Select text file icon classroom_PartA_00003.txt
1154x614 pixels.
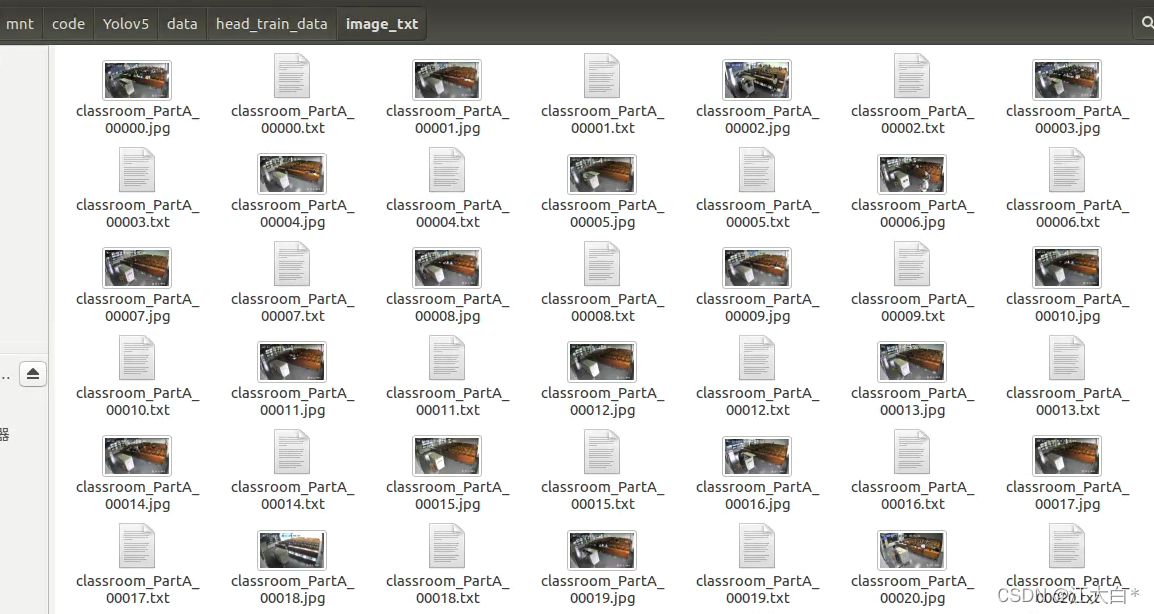[137, 170]
